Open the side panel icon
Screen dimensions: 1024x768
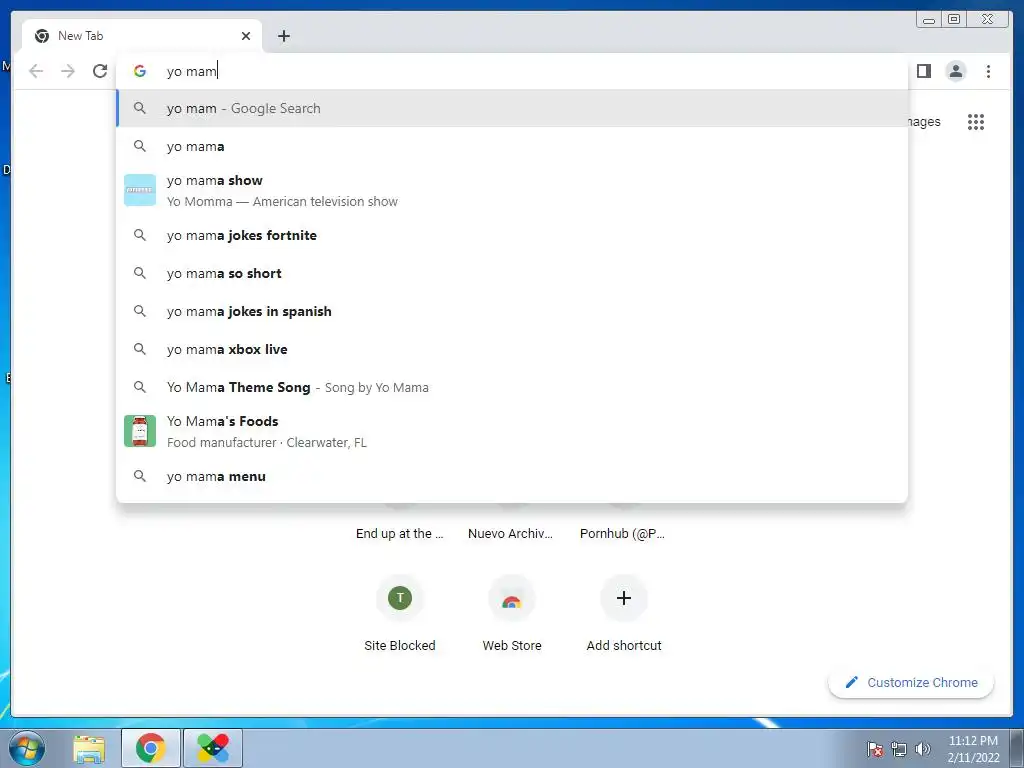[x=923, y=71]
